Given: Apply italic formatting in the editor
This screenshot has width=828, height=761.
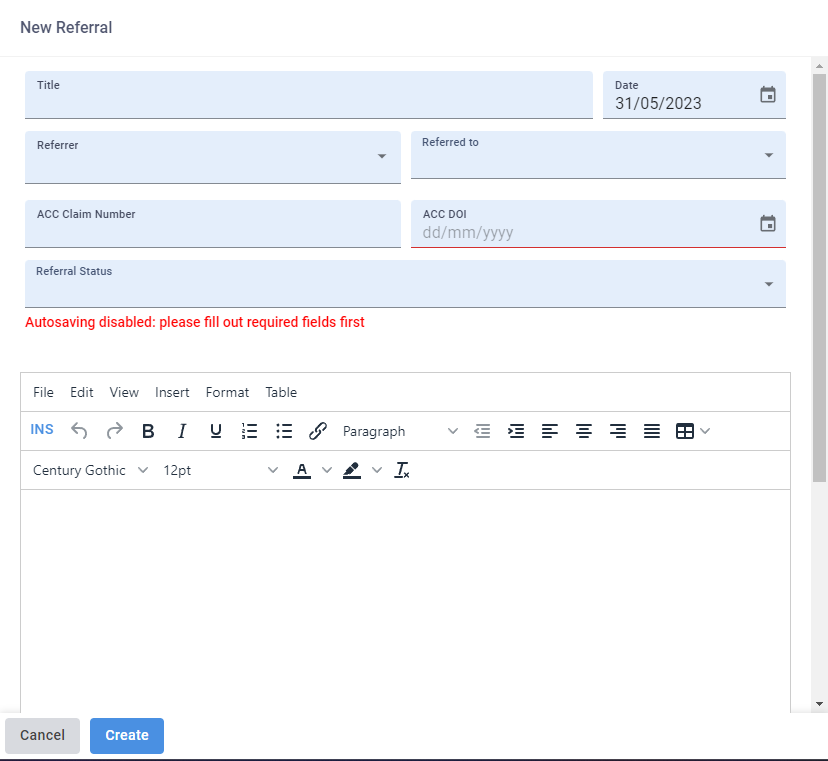Looking at the screenshot, I should click(182, 431).
